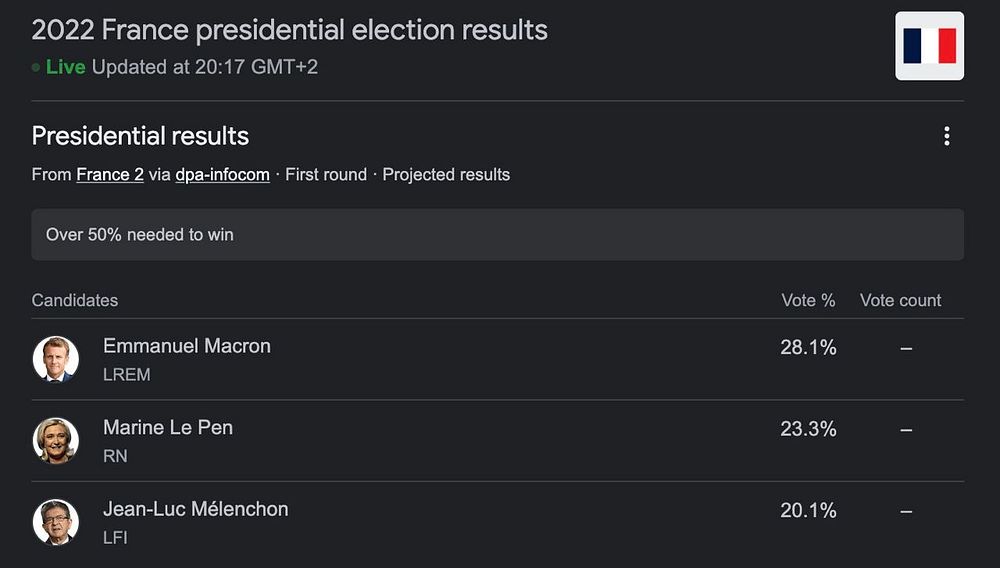
Task: Click the 2022 France presidential election title
Action: [x=289, y=30]
